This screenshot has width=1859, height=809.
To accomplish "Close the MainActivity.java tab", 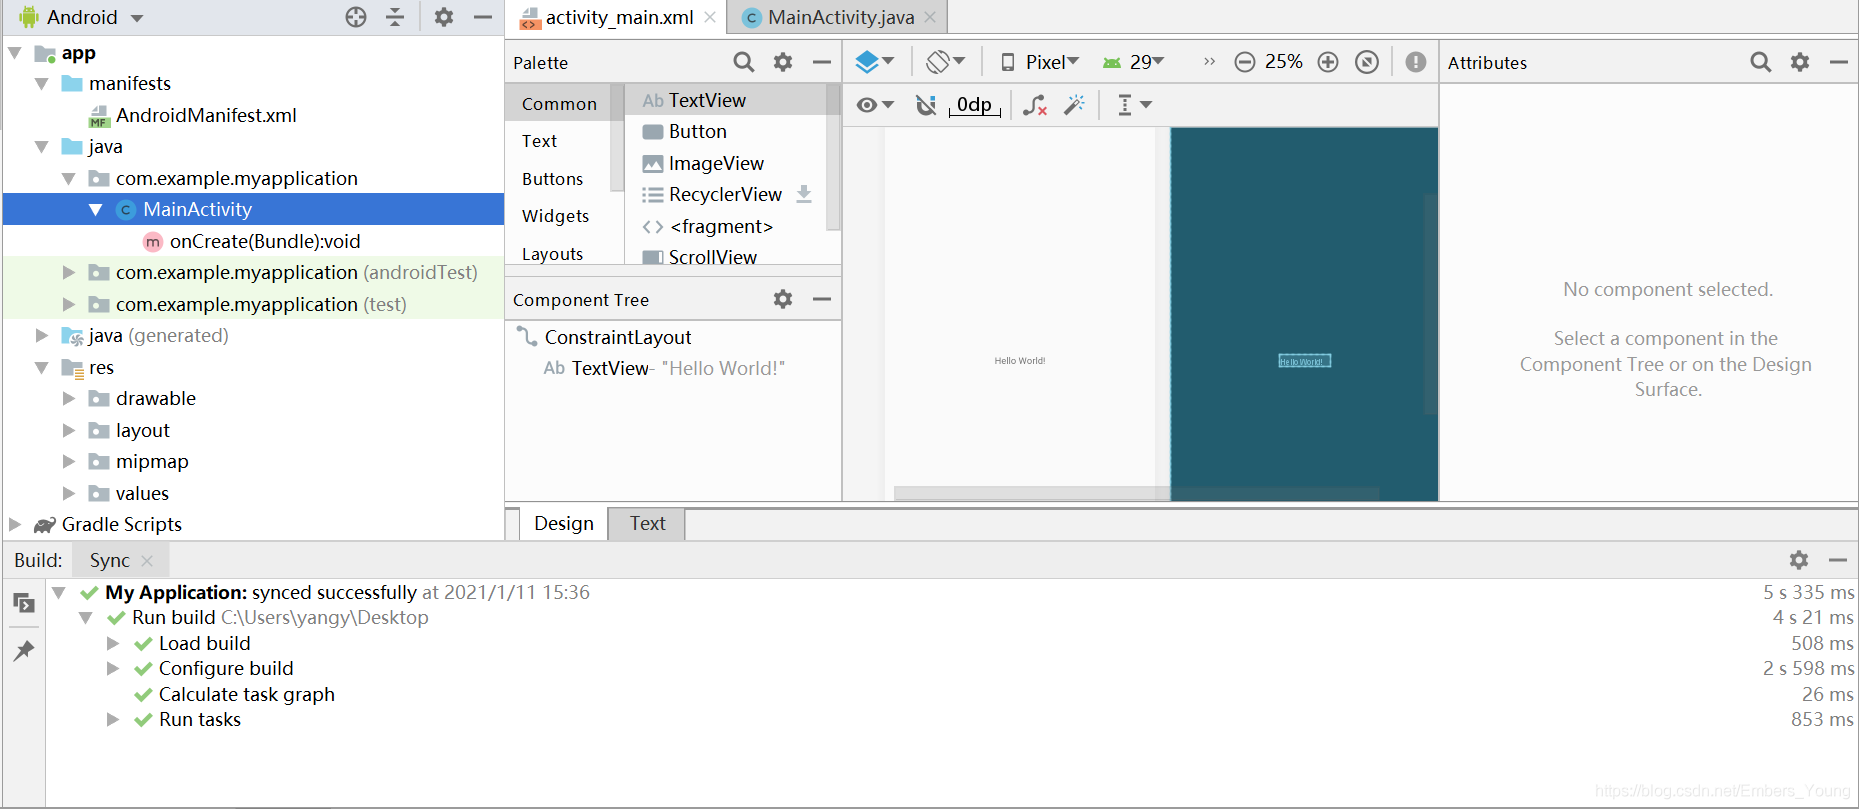I will pyautogui.click(x=930, y=17).
